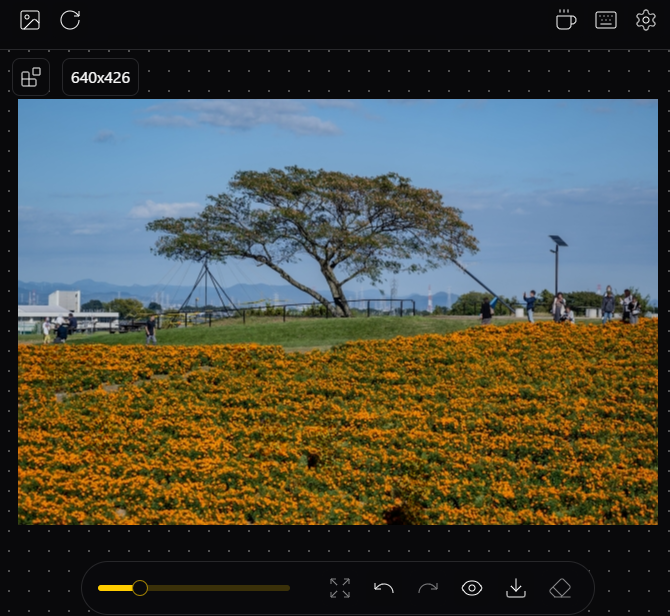This screenshot has width=670, height=616.
Task: Undo the last edit with the undo arrow
Action: [384, 588]
